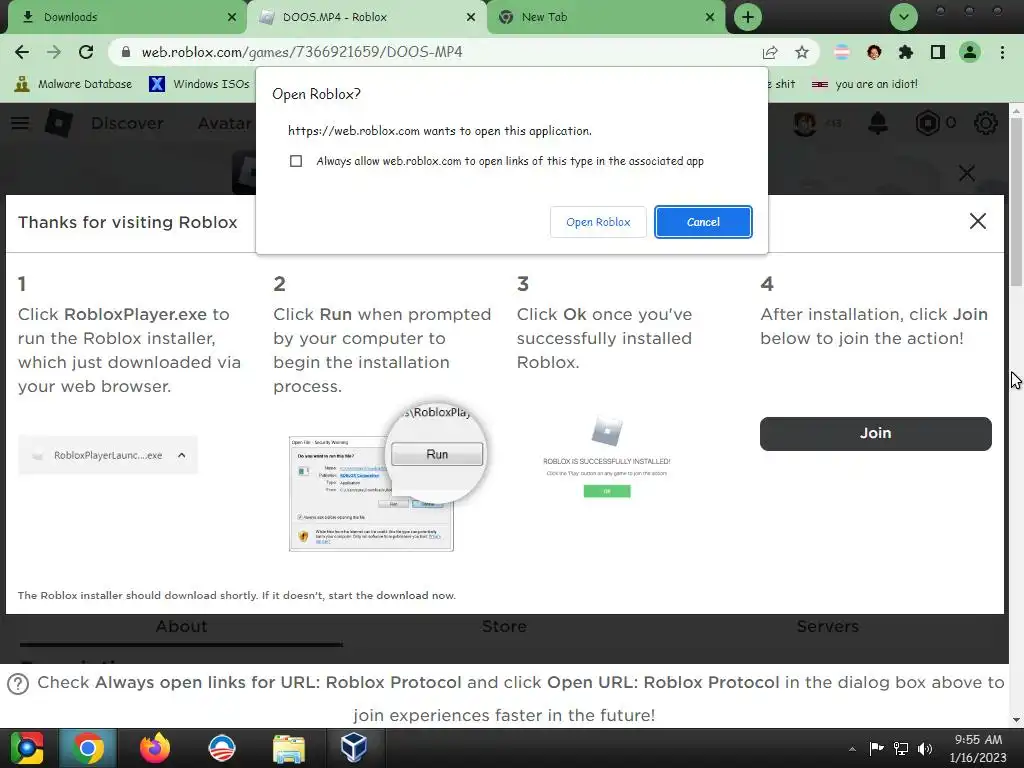Screen dimensions: 1024x768
Task: Click the striped flag extension icon
Action: [842, 52]
